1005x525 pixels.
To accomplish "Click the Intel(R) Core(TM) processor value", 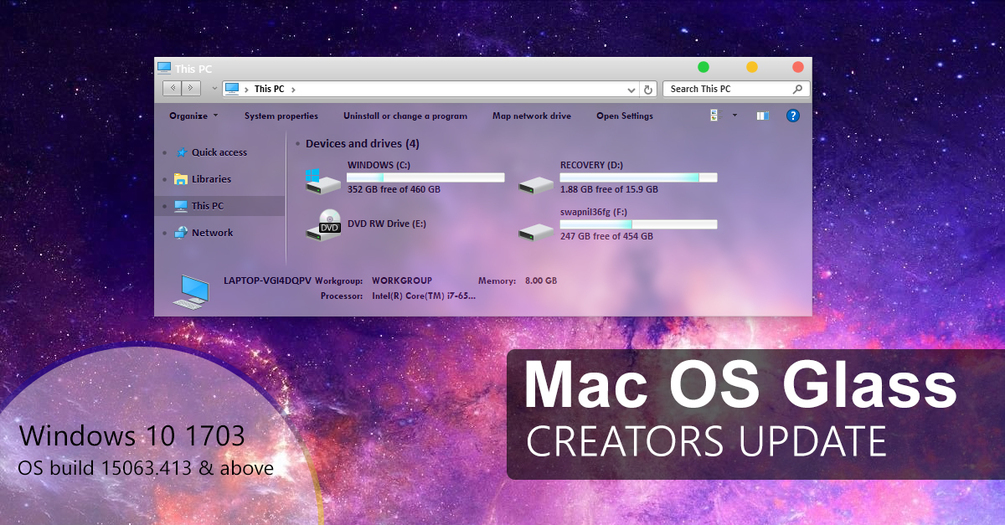I will point(424,296).
